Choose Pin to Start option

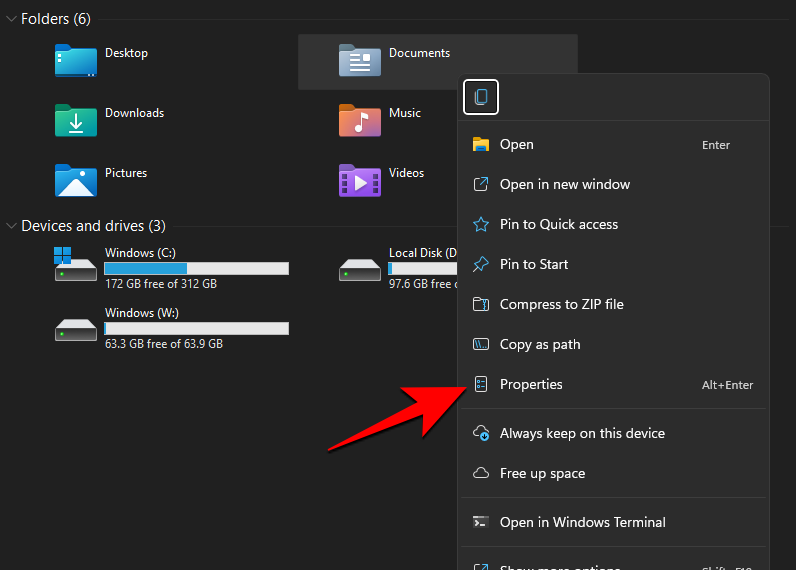(x=613, y=264)
